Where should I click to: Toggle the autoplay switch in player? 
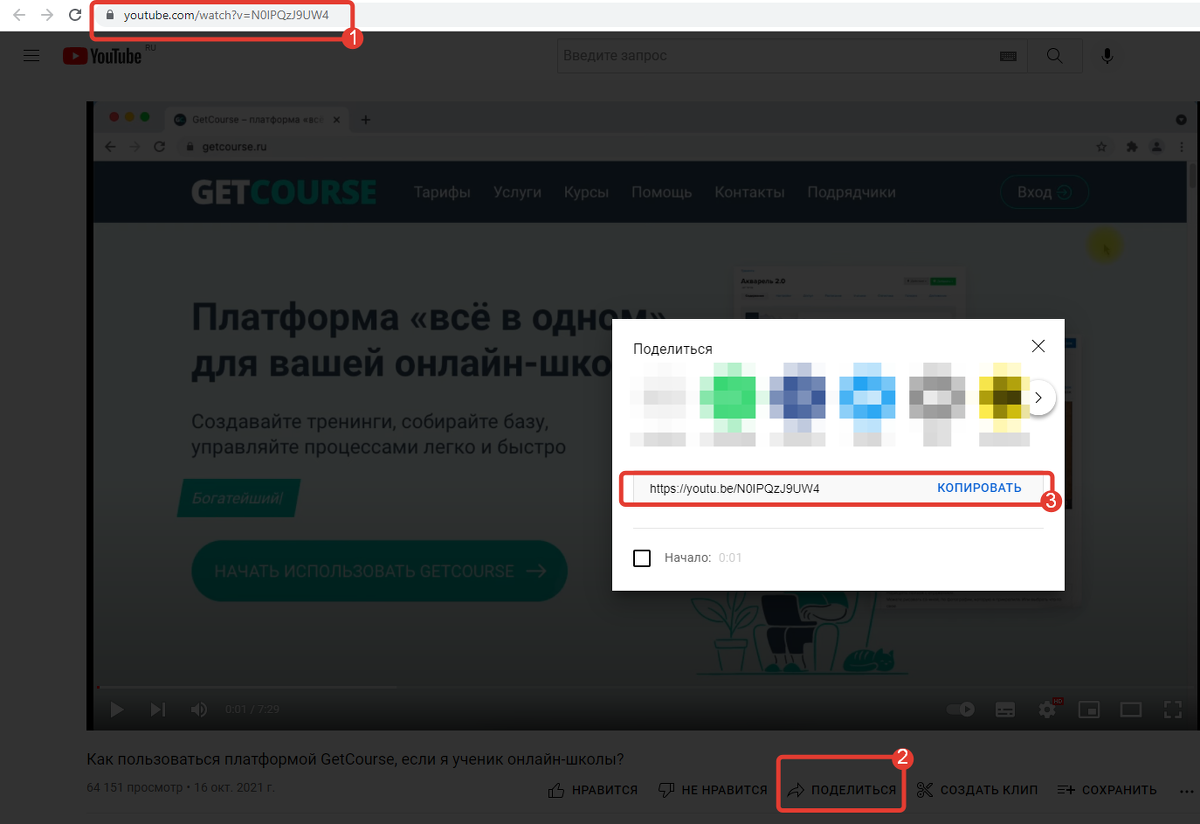tap(961, 709)
